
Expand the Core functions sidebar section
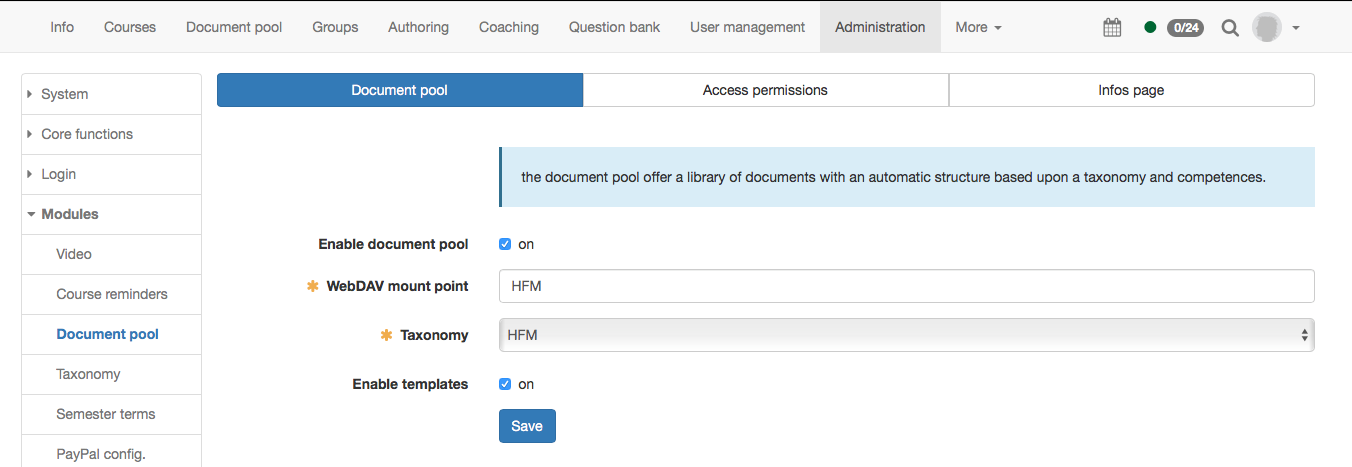point(86,134)
